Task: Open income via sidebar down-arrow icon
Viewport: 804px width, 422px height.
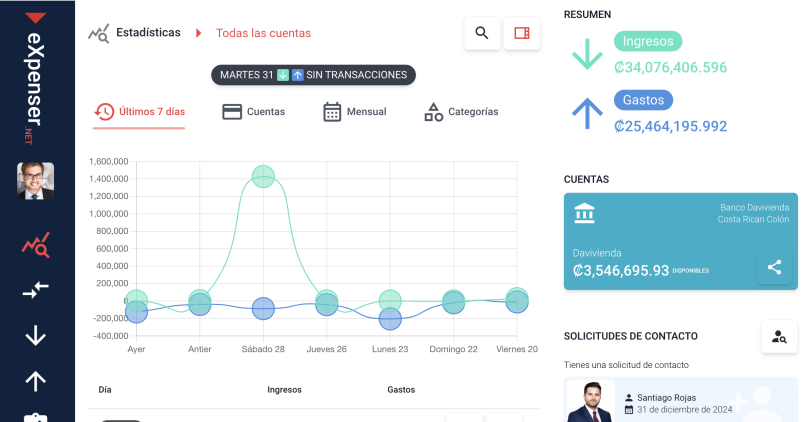Action: [x=36, y=335]
